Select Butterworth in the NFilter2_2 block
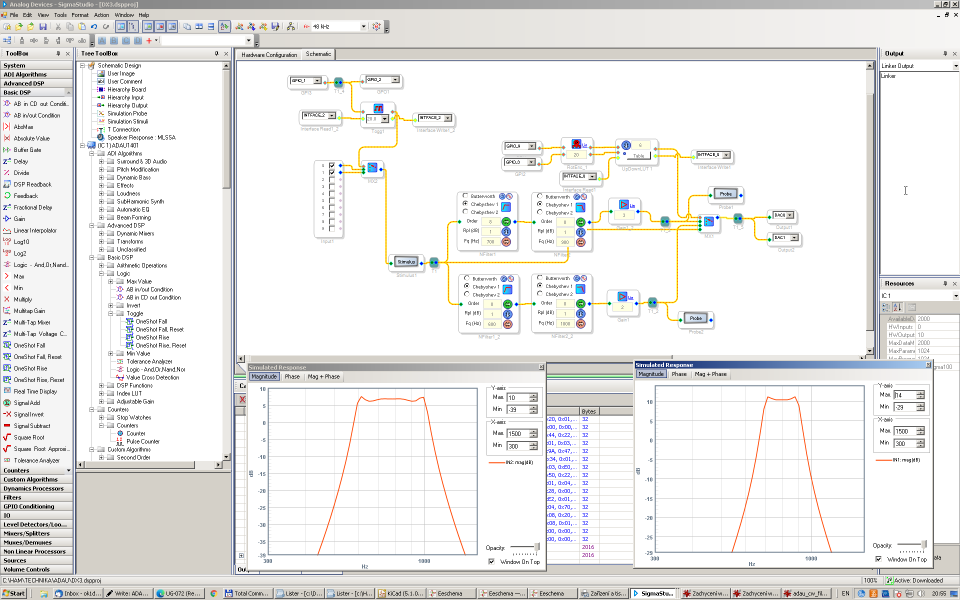 539,278
